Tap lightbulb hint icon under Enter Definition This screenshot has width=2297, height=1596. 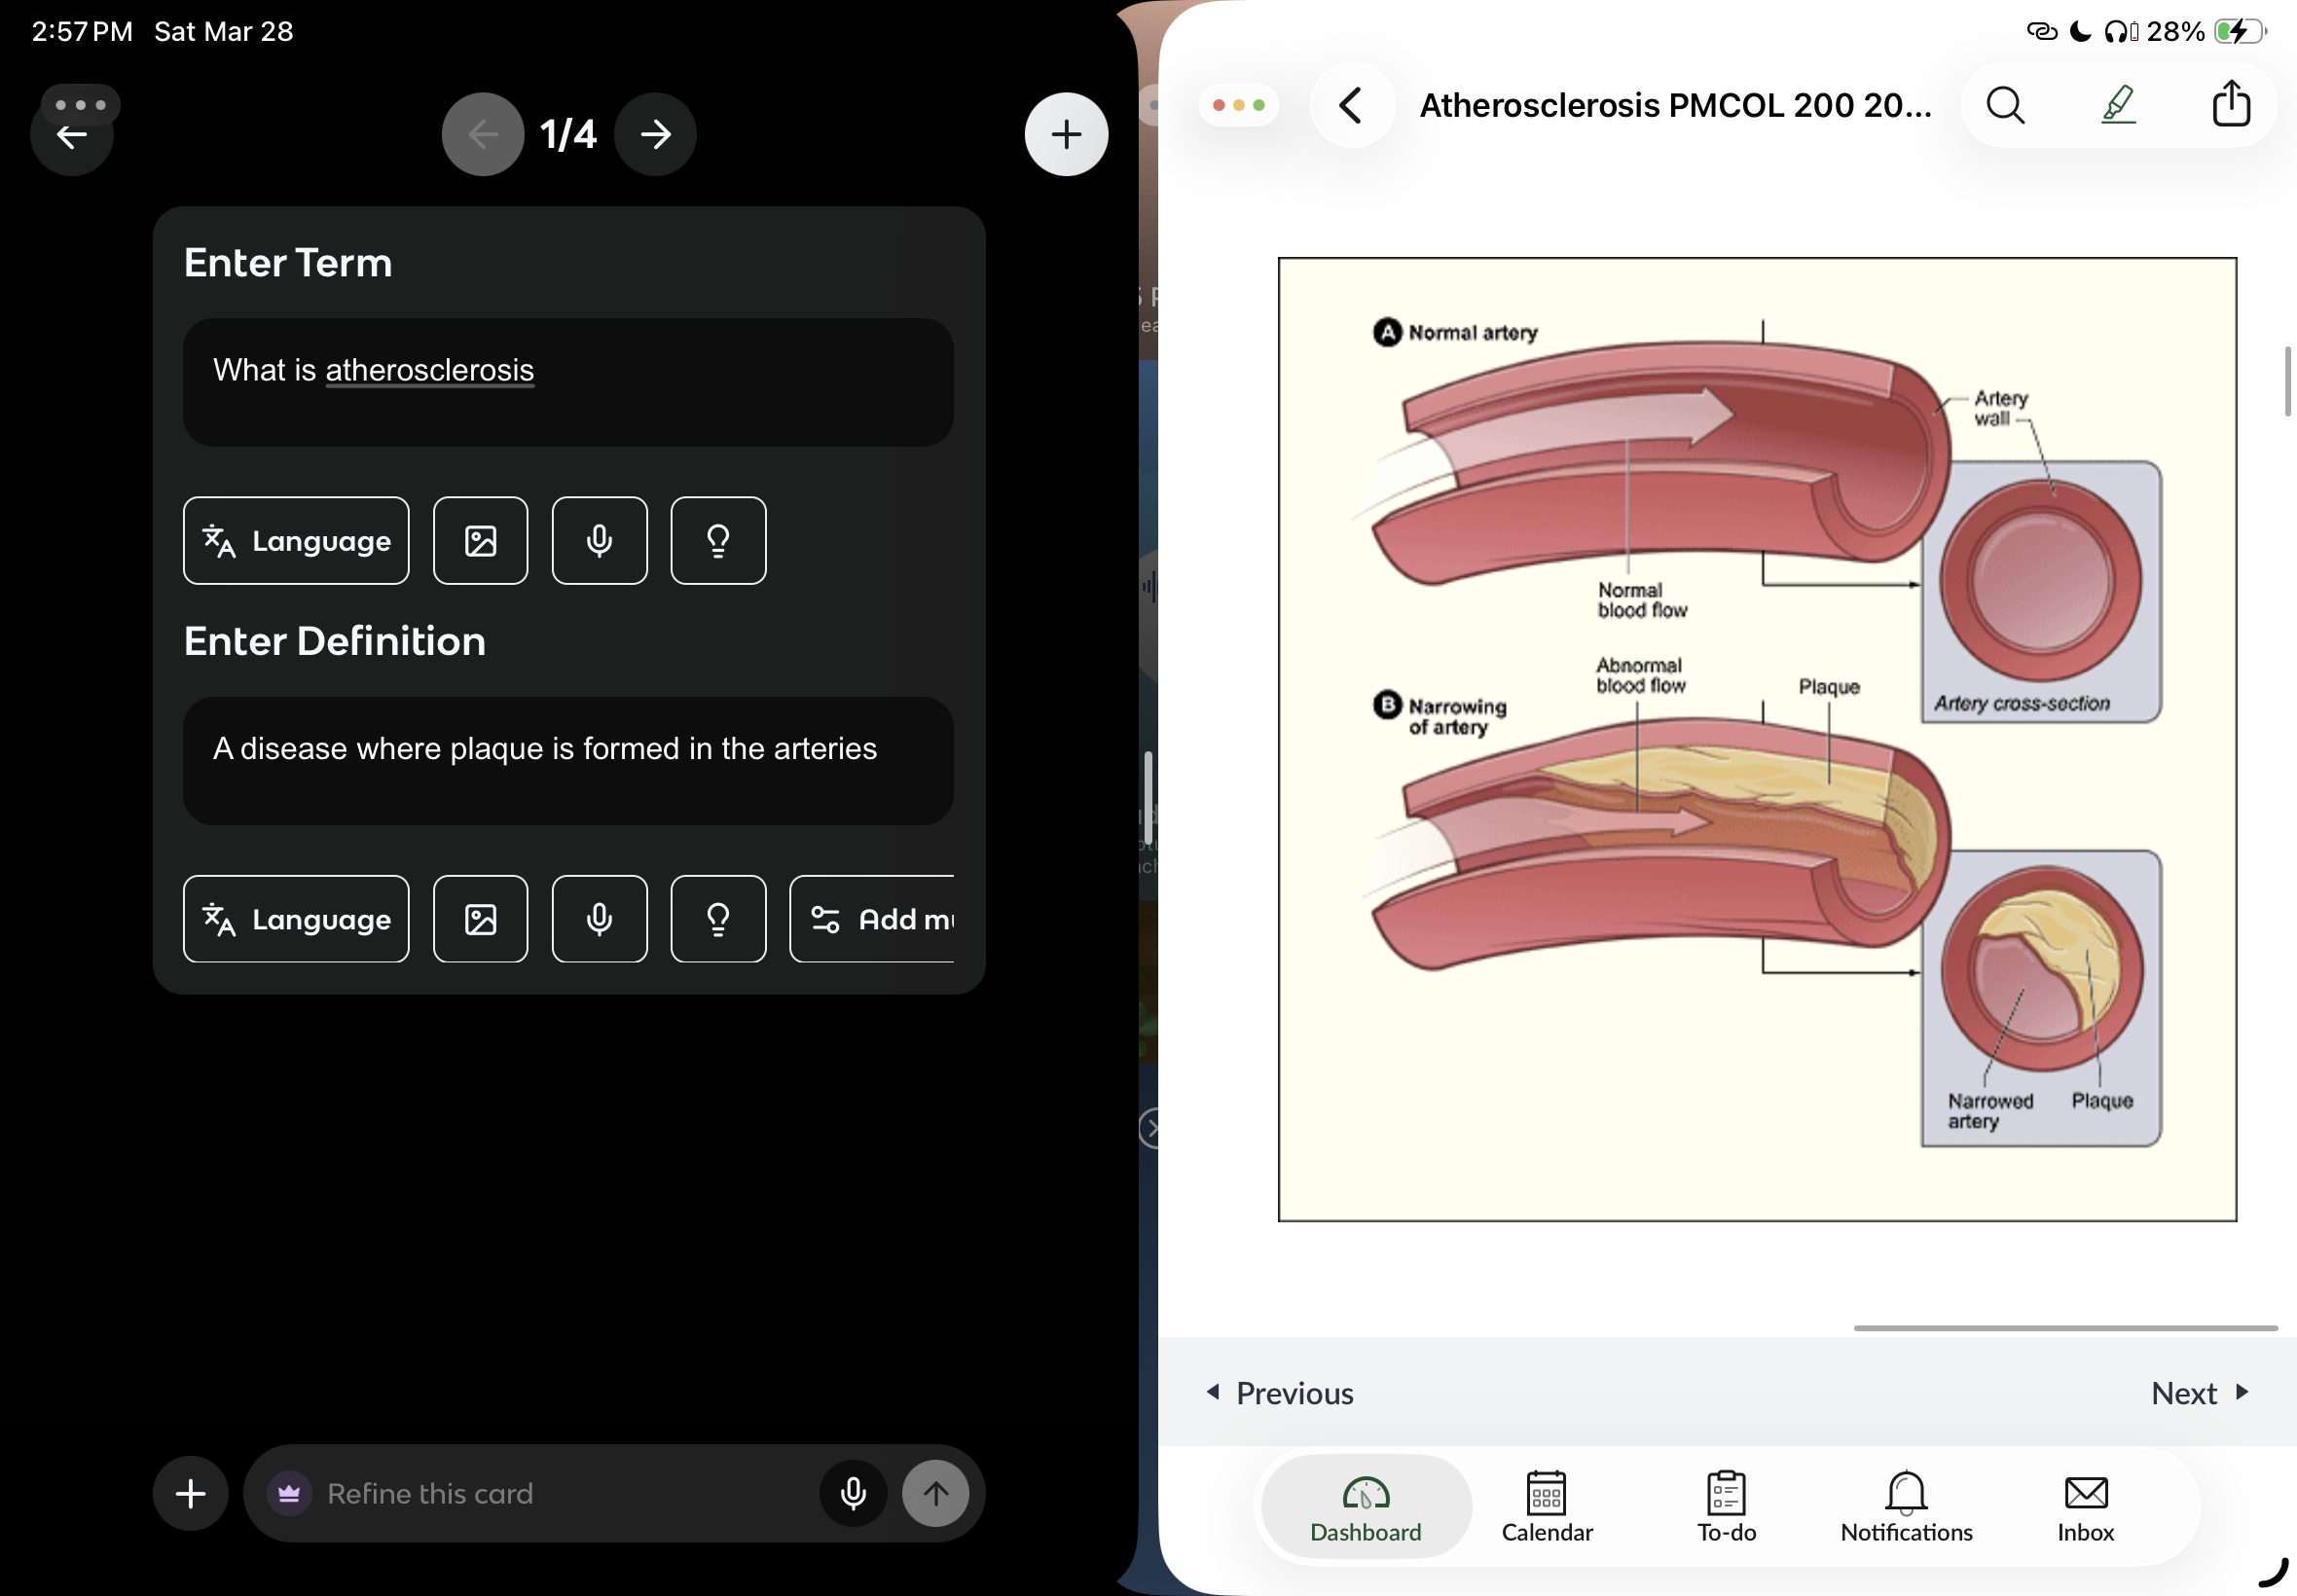718,919
